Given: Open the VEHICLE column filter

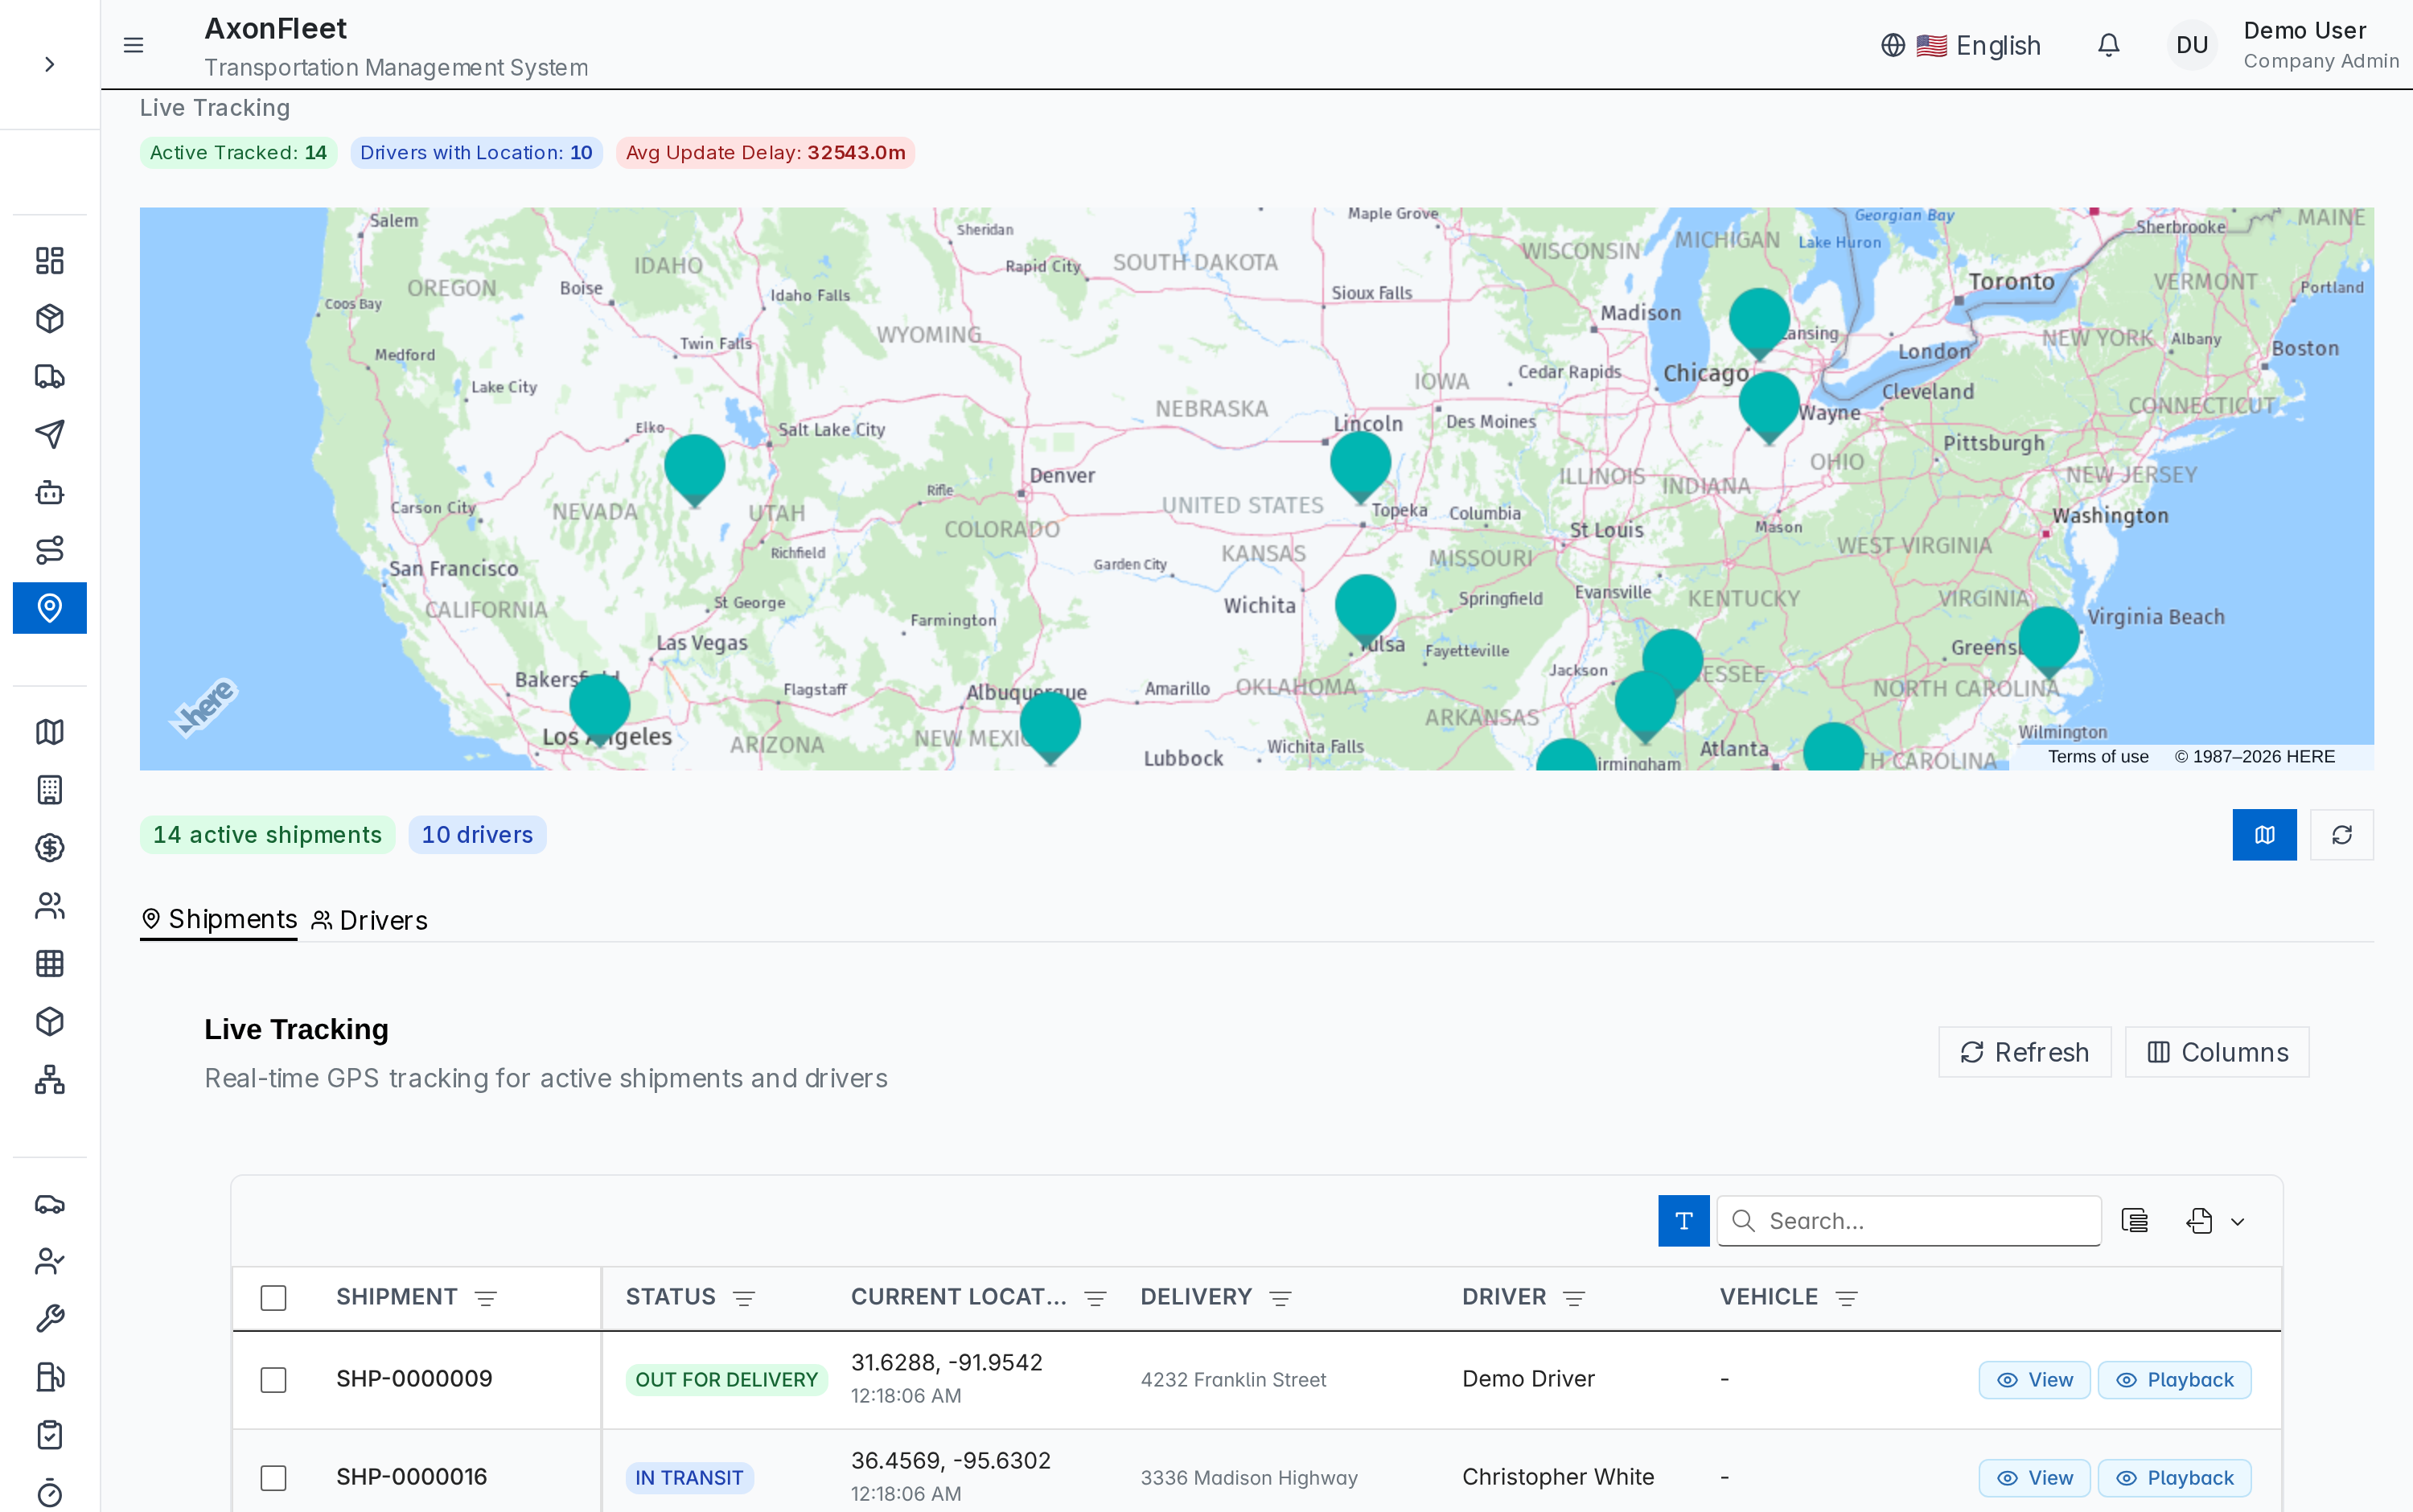Looking at the screenshot, I should [x=1846, y=1298].
